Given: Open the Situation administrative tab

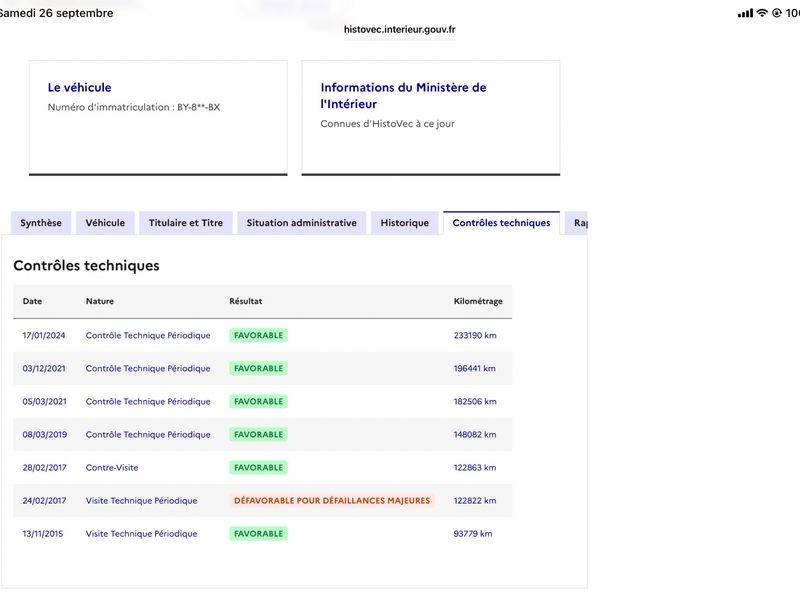Looking at the screenshot, I should pos(302,223).
